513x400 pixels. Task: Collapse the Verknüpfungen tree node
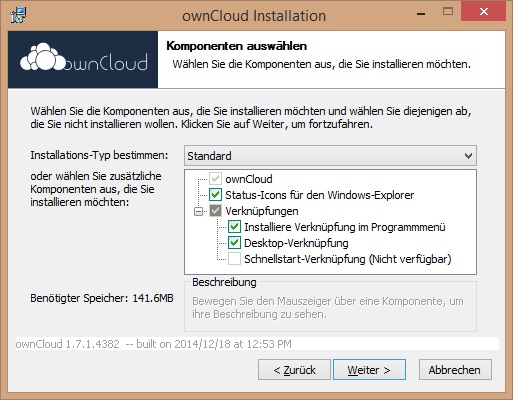click(198, 211)
